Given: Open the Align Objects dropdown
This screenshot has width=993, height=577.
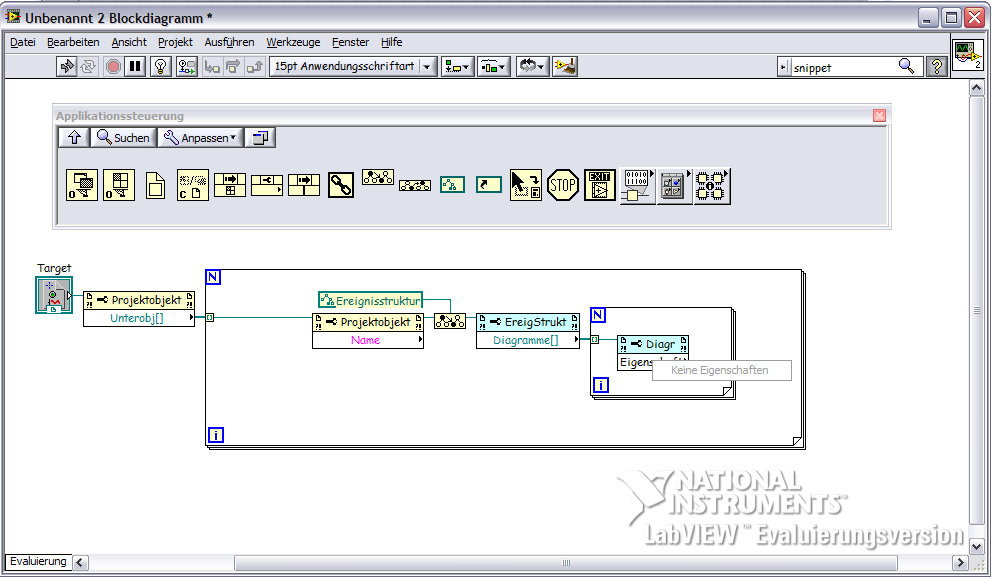Looking at the screenshot, I should tap(457, 67).
